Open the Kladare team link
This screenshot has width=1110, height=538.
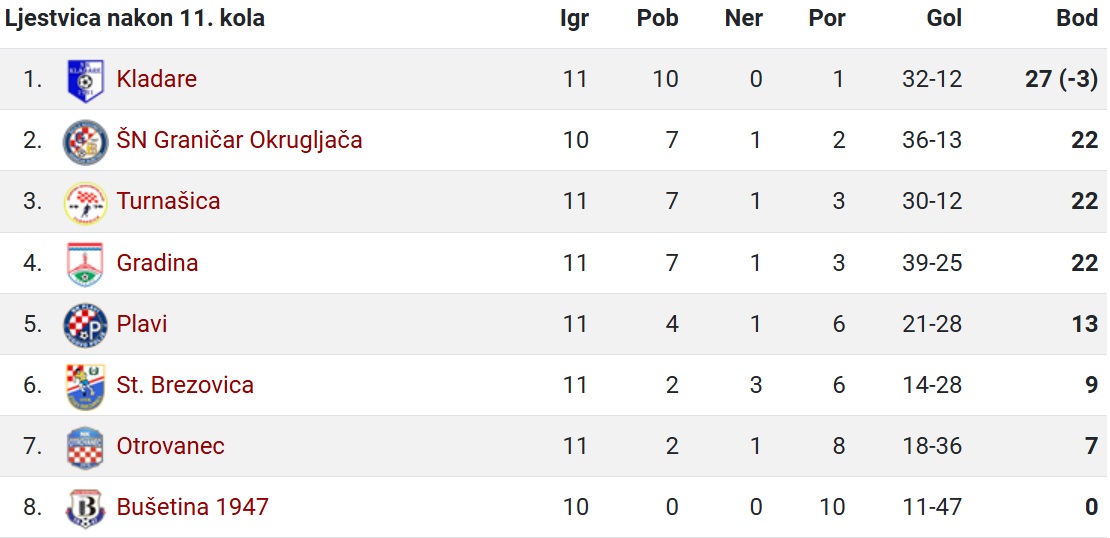[x=156, y=79]
